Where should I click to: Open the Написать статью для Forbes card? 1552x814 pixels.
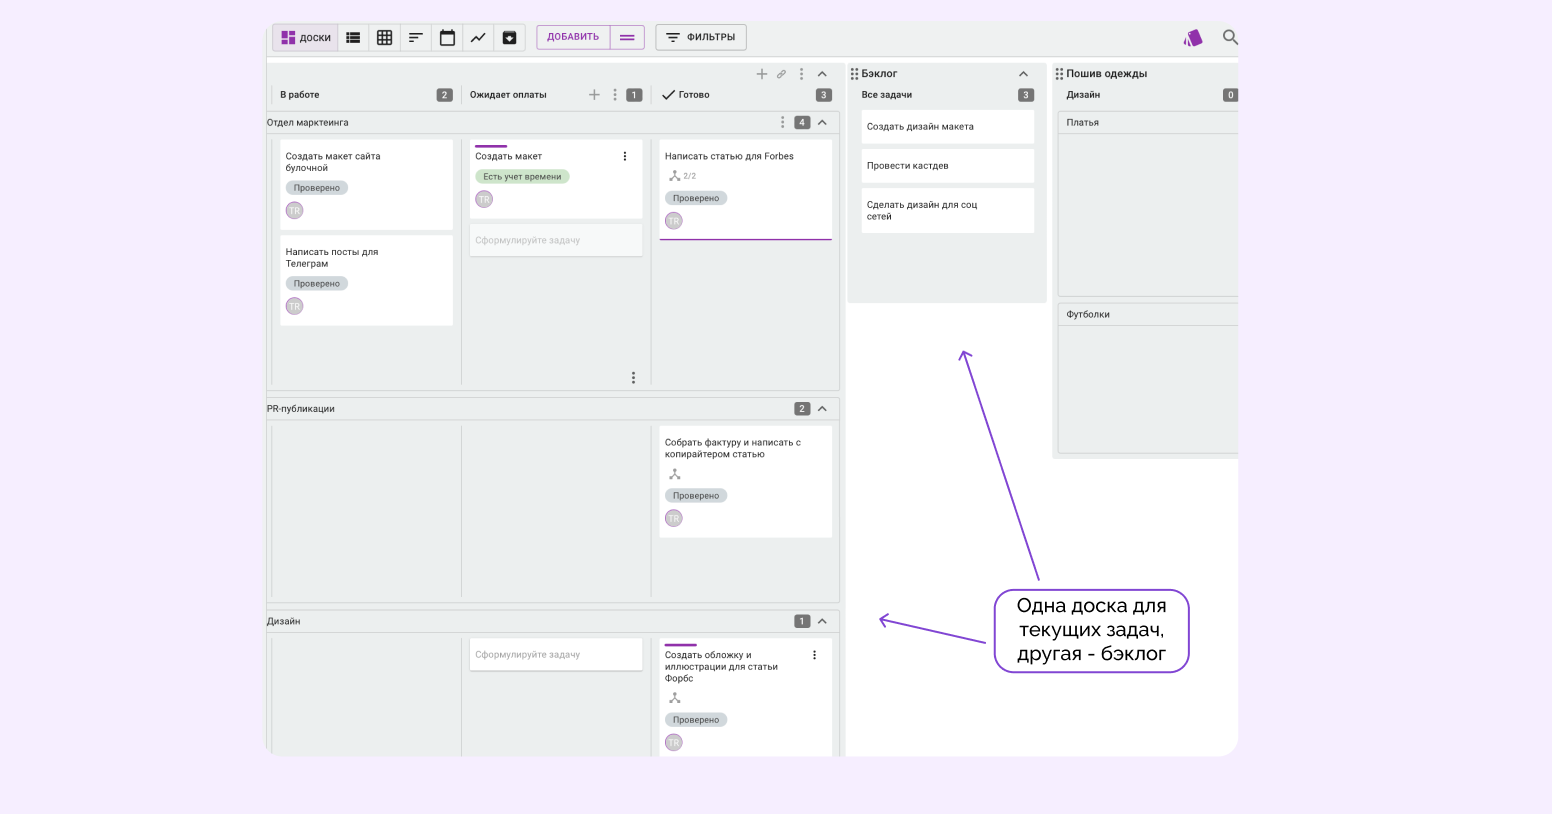coord(745,188)
